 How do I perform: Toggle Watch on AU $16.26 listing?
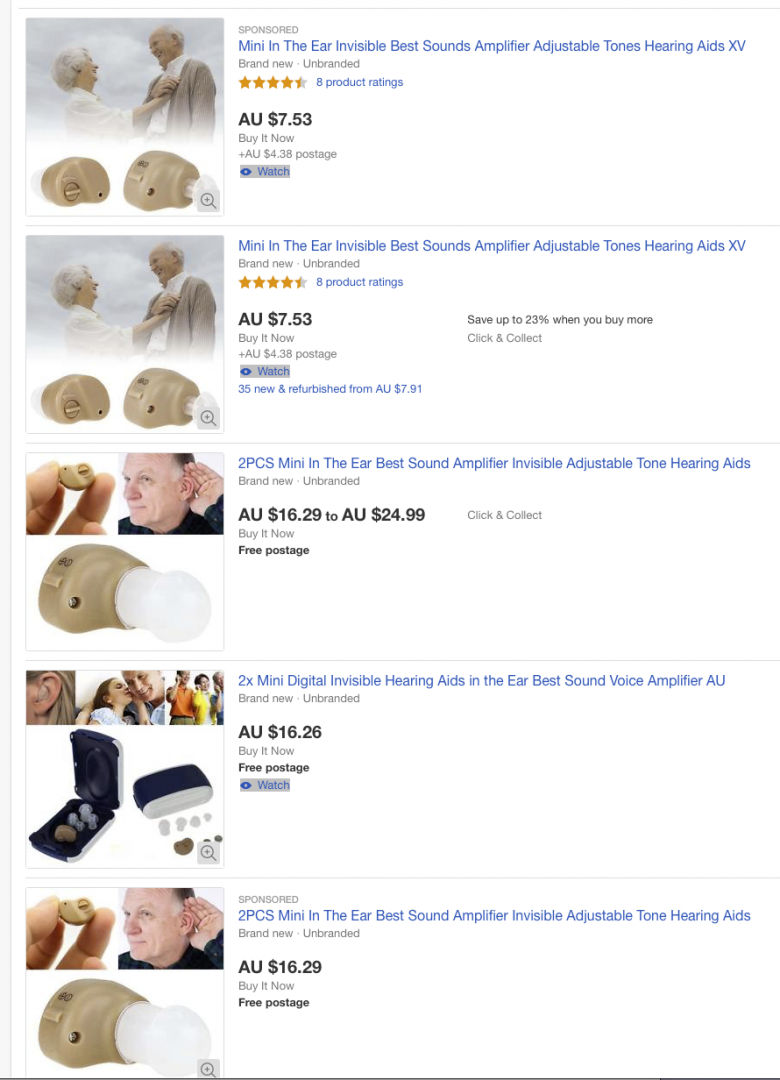tap(265, 785)
